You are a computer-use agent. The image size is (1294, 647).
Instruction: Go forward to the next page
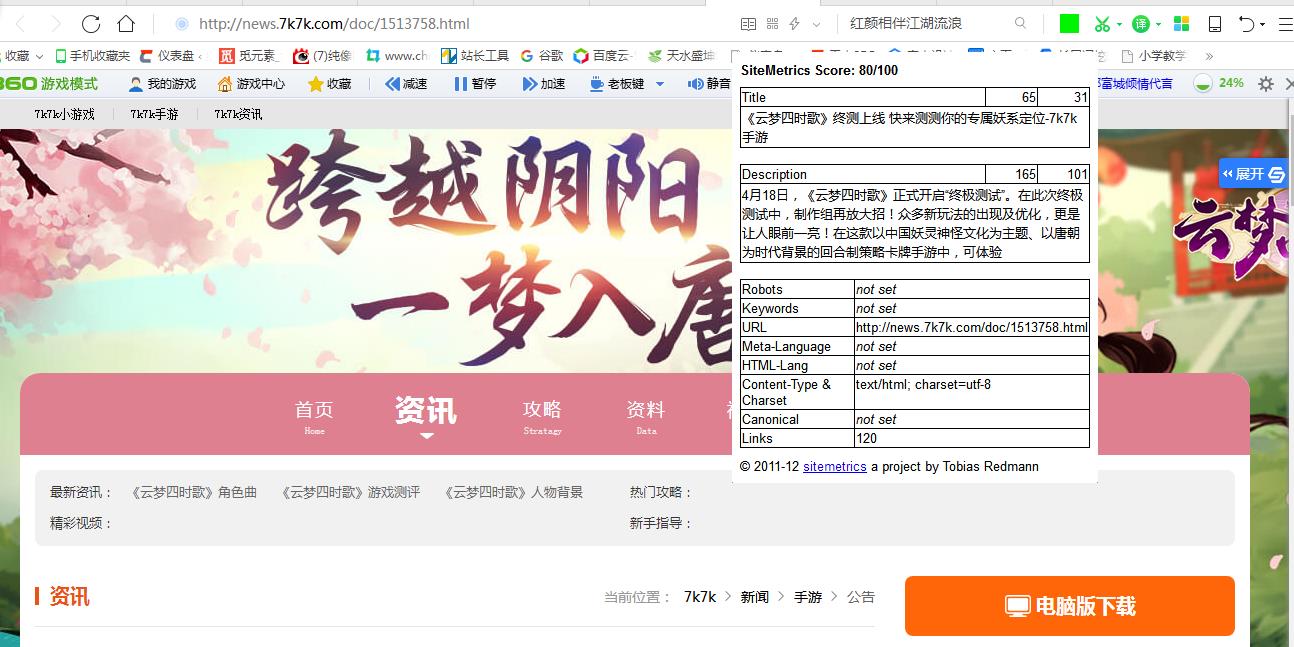pyautogui.click(x=55, y=23)
